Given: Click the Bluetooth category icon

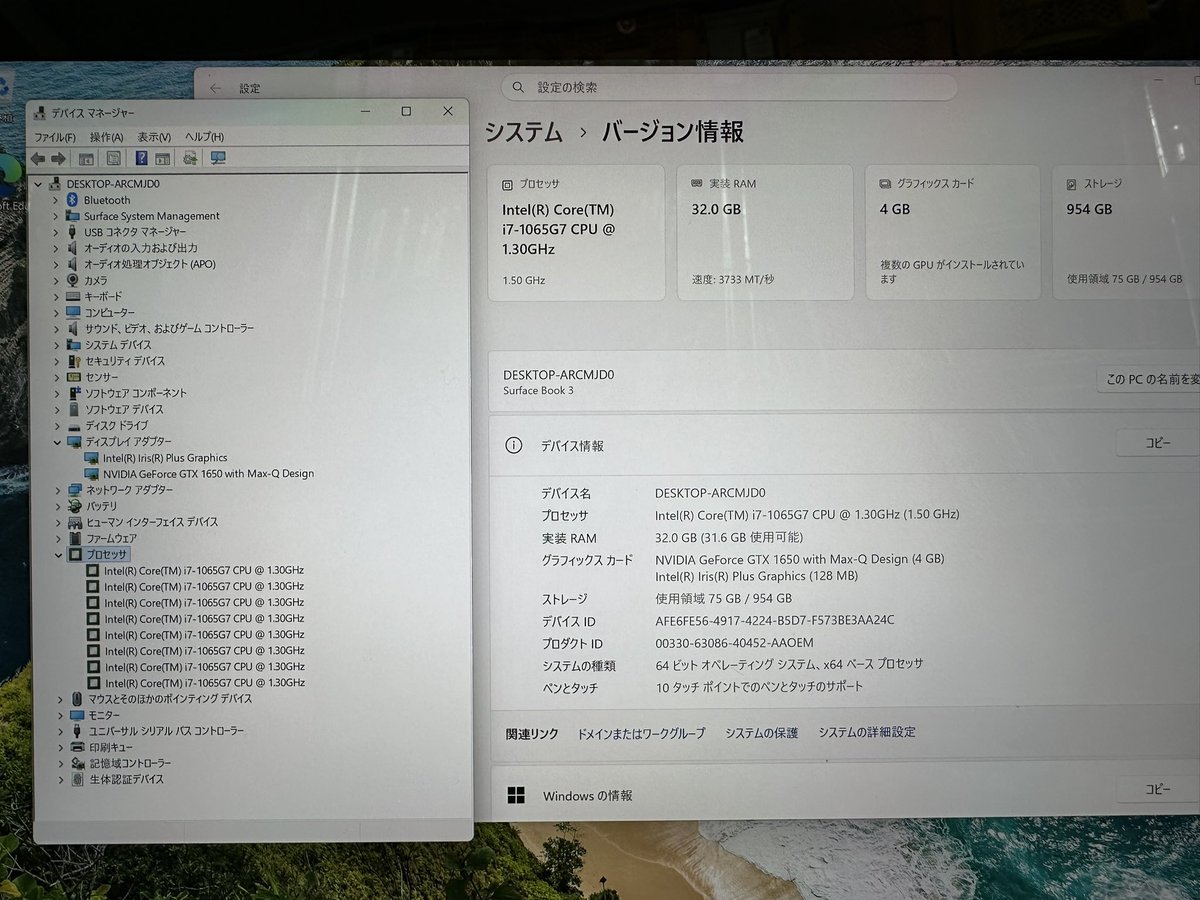Looking at the screenshot, I should [x=72, y=200].
